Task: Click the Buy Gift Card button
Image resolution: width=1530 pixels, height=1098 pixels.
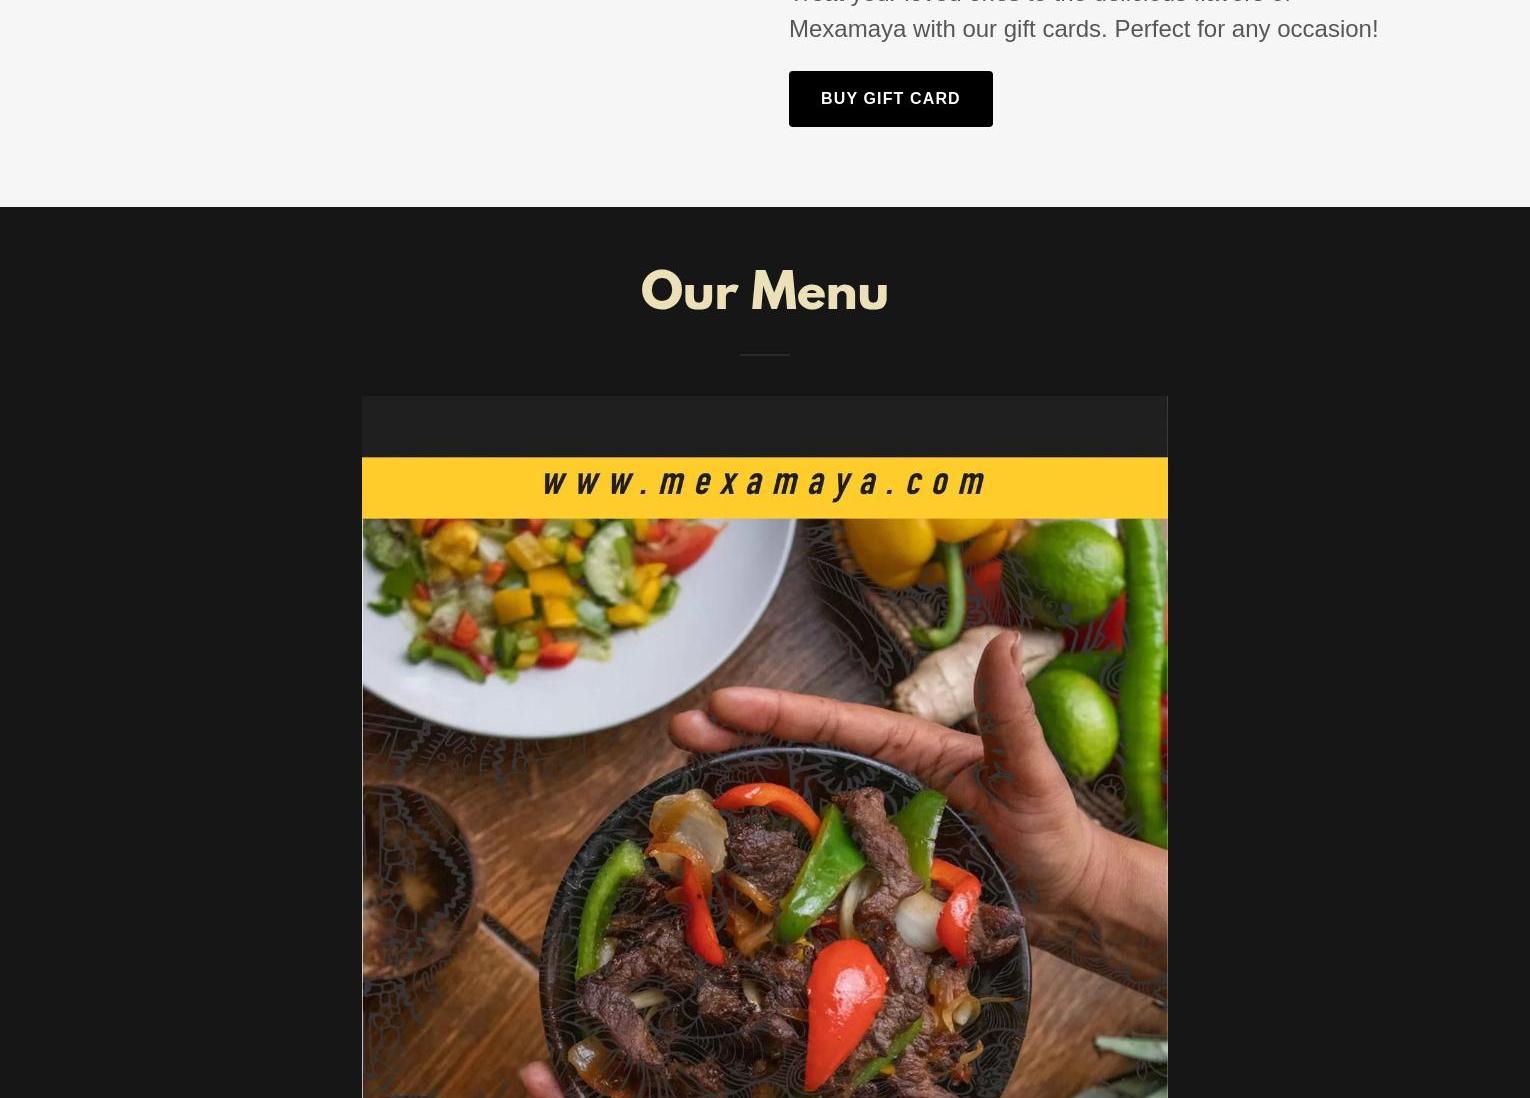Action: tap(890, 99)
